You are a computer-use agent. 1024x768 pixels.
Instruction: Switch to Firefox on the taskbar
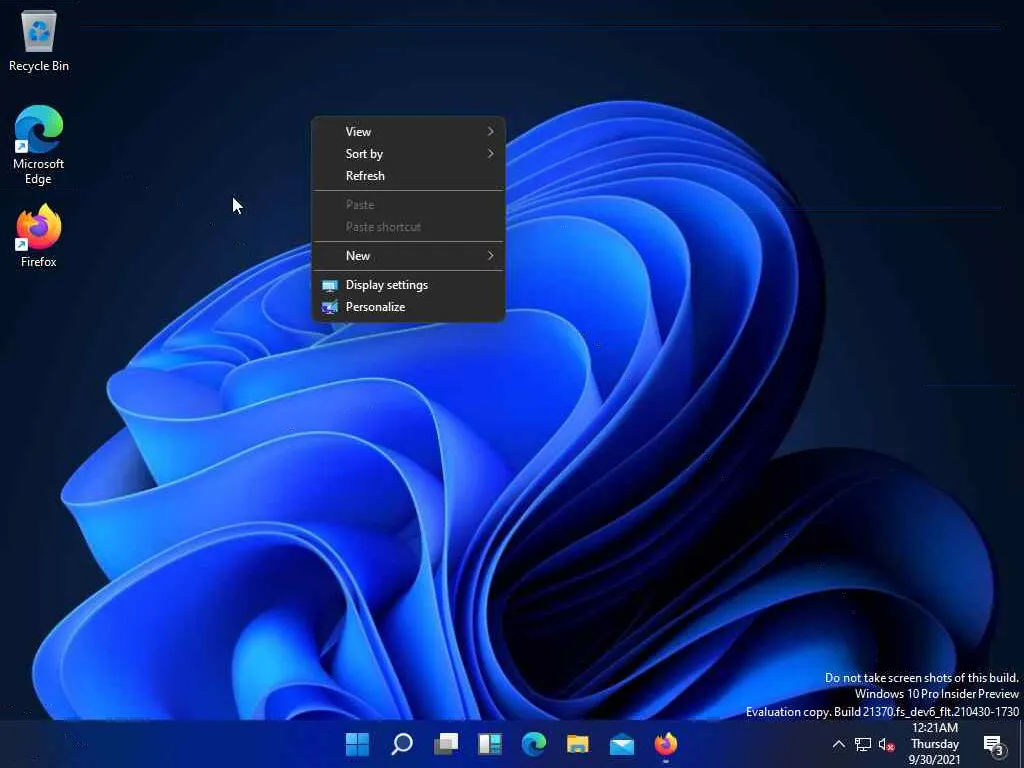(665, 744)
